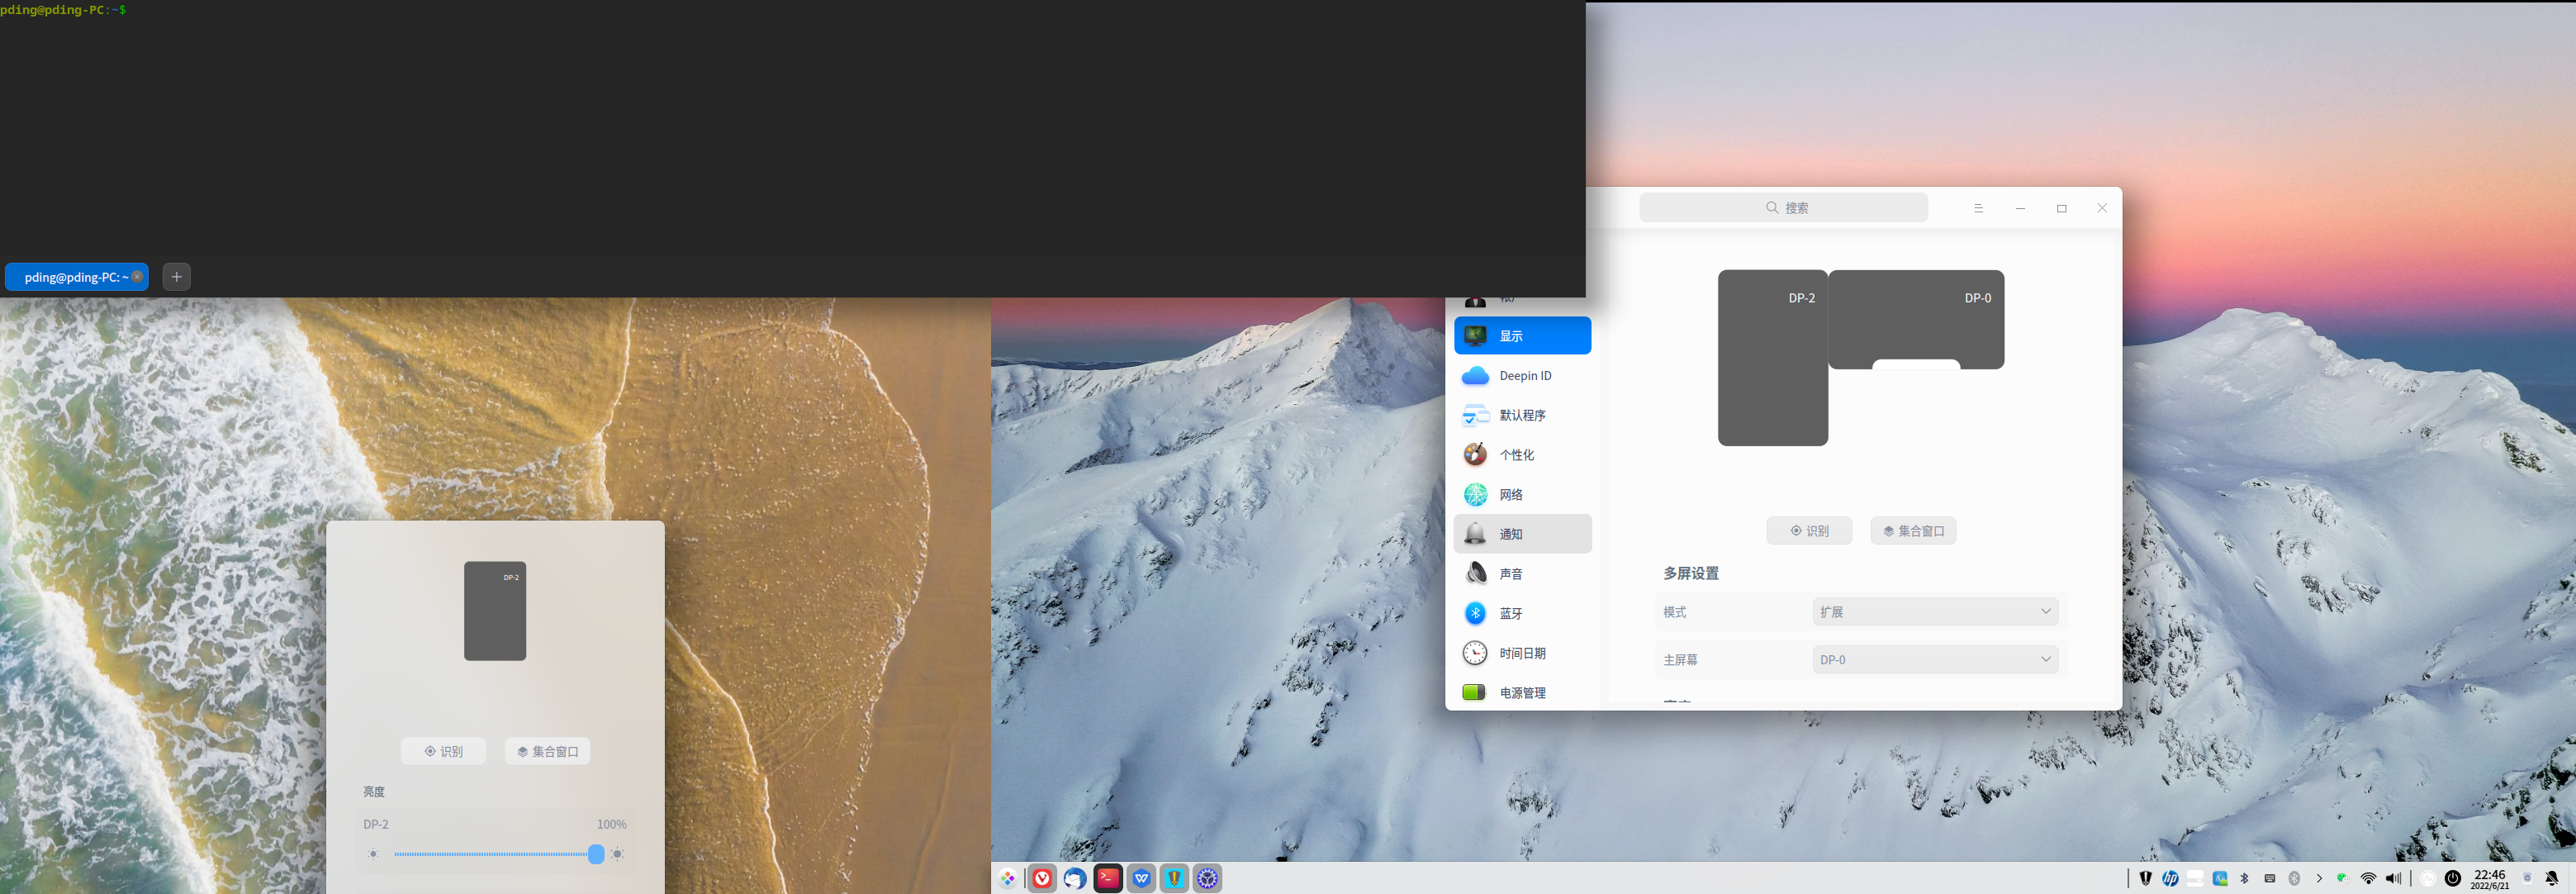2576x894 pixels.
Task: Click the 蓝牙 Bluetooth sidebar icon
Action: pos(1475,613)
